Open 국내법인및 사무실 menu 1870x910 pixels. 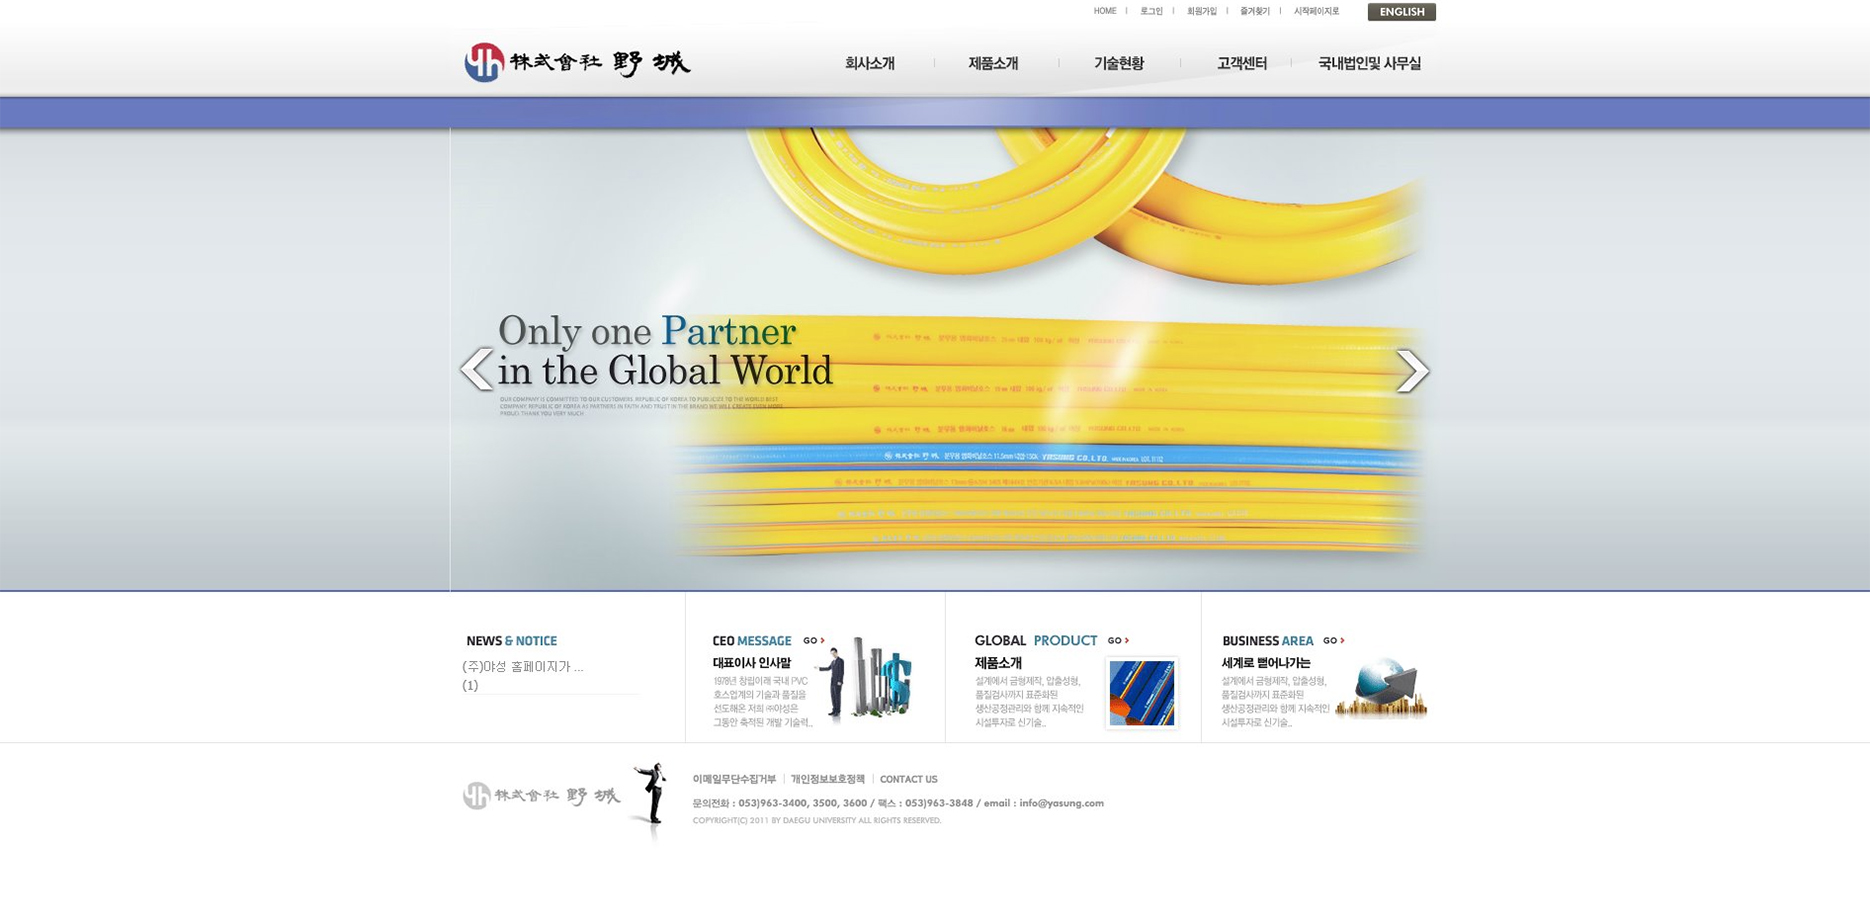pyautogui.click(x=1368, y=64)
